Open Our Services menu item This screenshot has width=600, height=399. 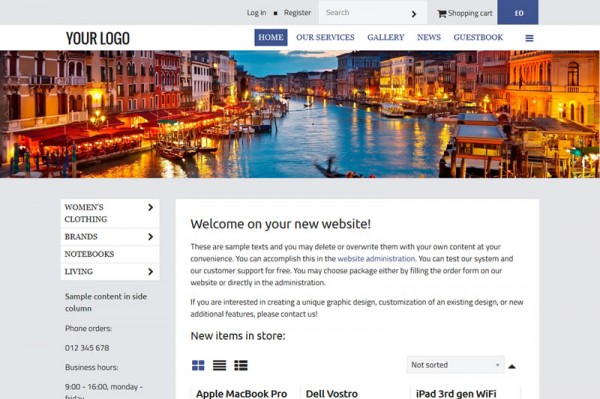pyautogui.click(x=325, y=37)
